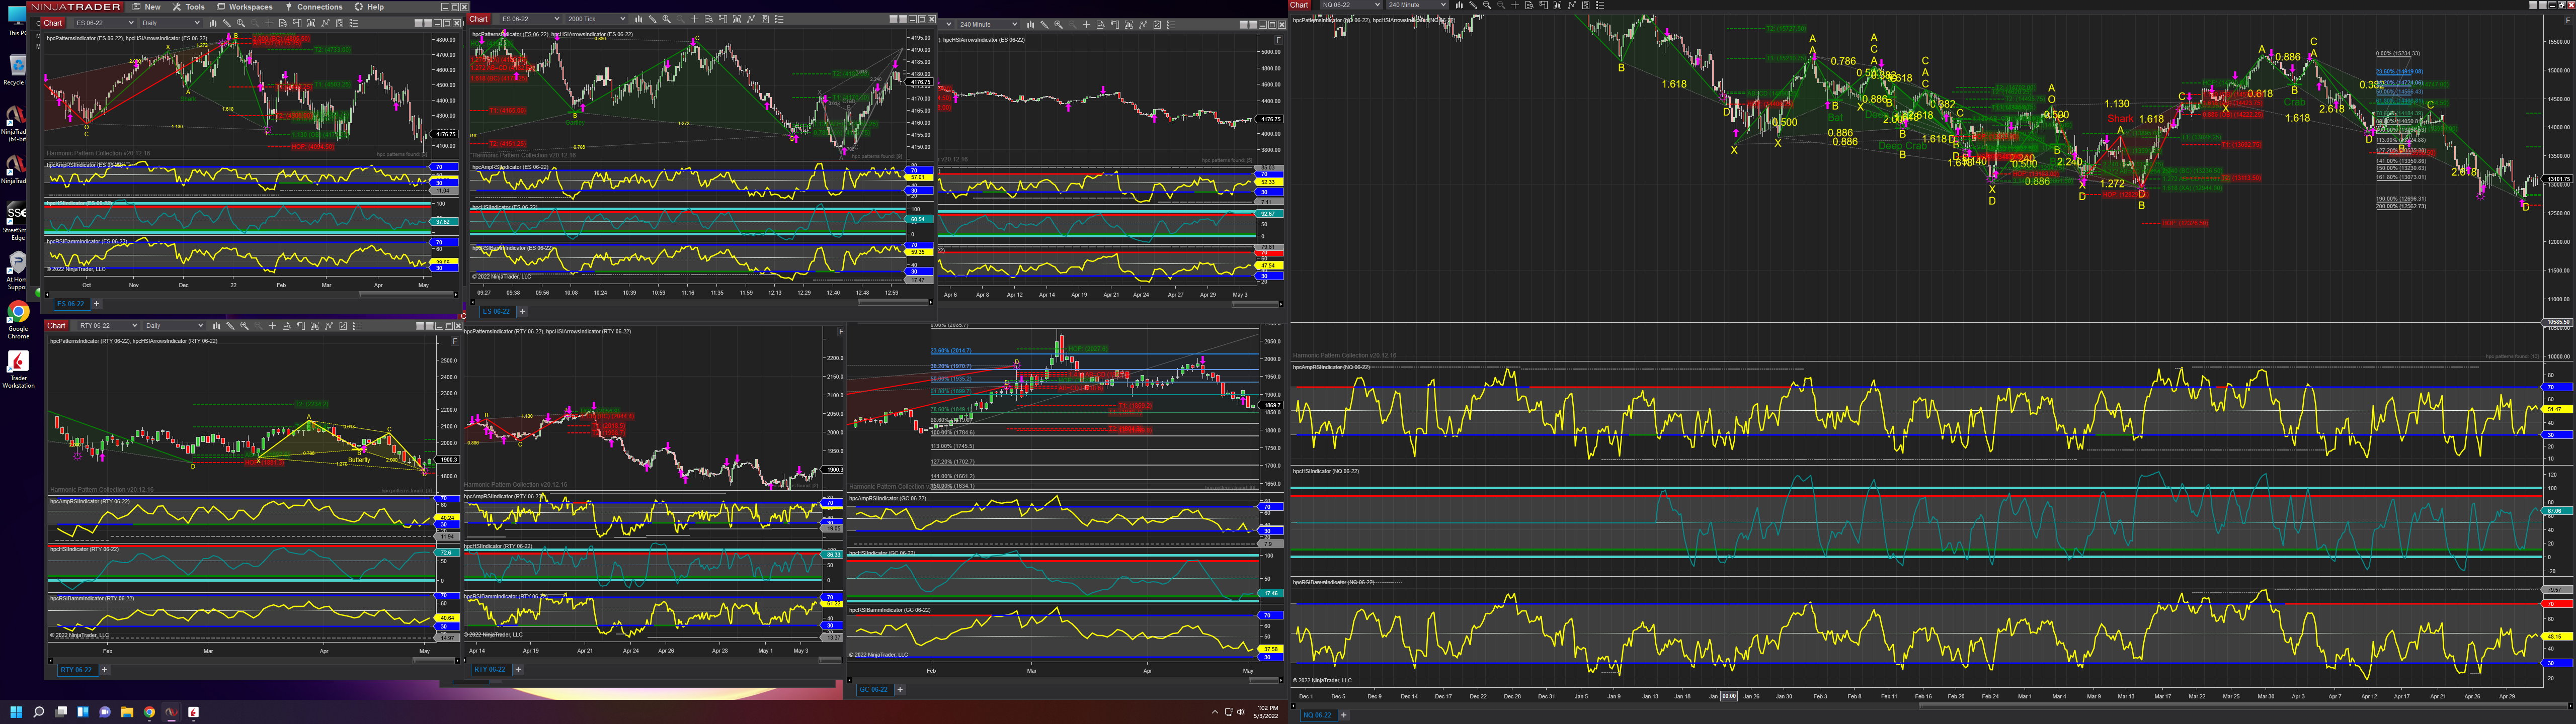Screen dimensions: 2576x724
Task: Open bar type icon in NQ chart toolbar
Action: click(1460, 5)
